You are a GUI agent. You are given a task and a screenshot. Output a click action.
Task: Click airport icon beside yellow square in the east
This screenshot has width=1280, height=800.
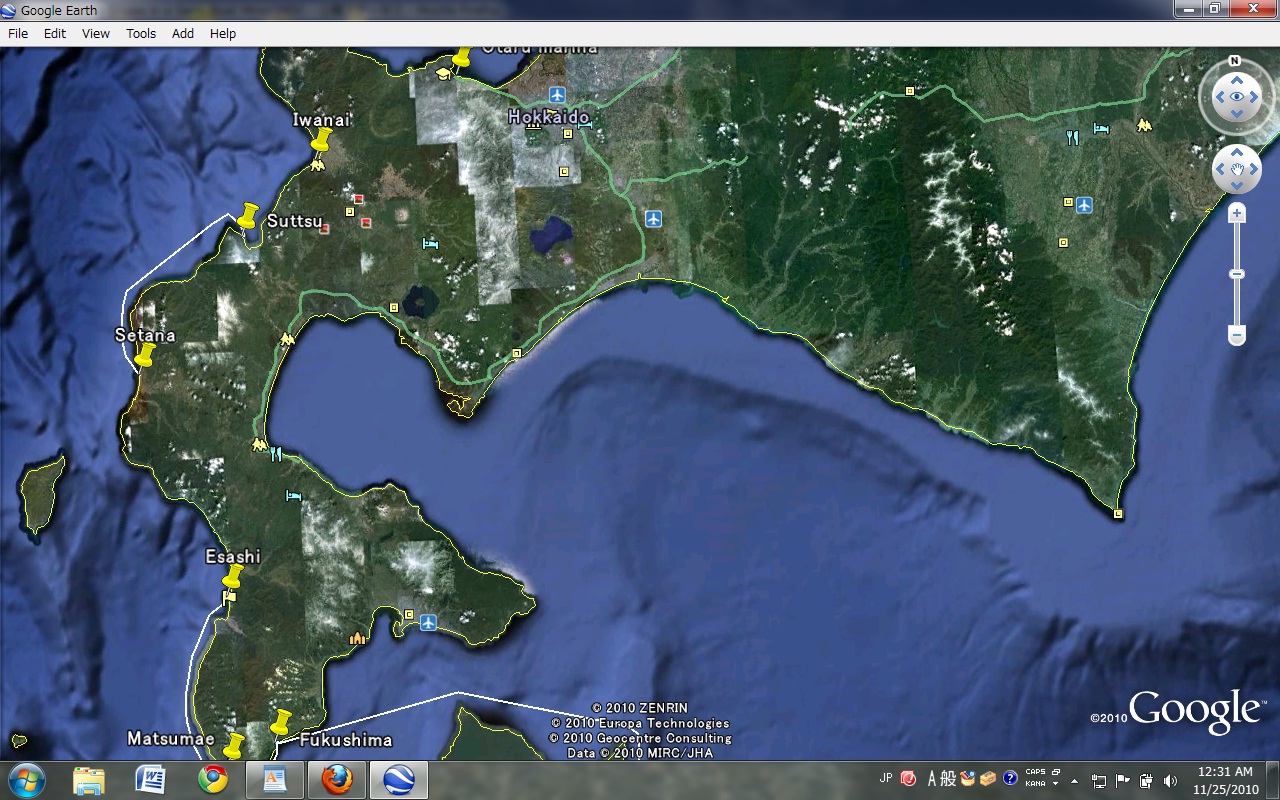pyautogui.click(x=1084, y=205)
